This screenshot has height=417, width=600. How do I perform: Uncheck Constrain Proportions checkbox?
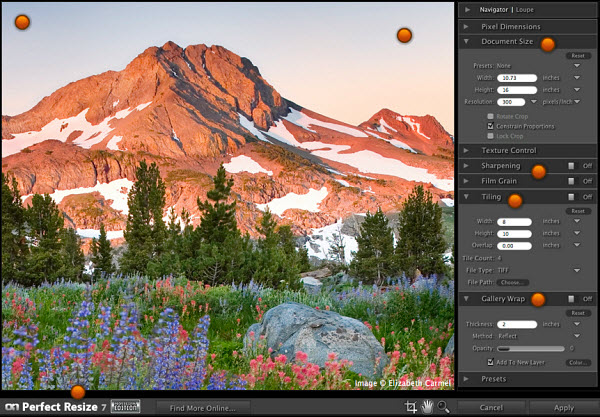pos(489,126)
